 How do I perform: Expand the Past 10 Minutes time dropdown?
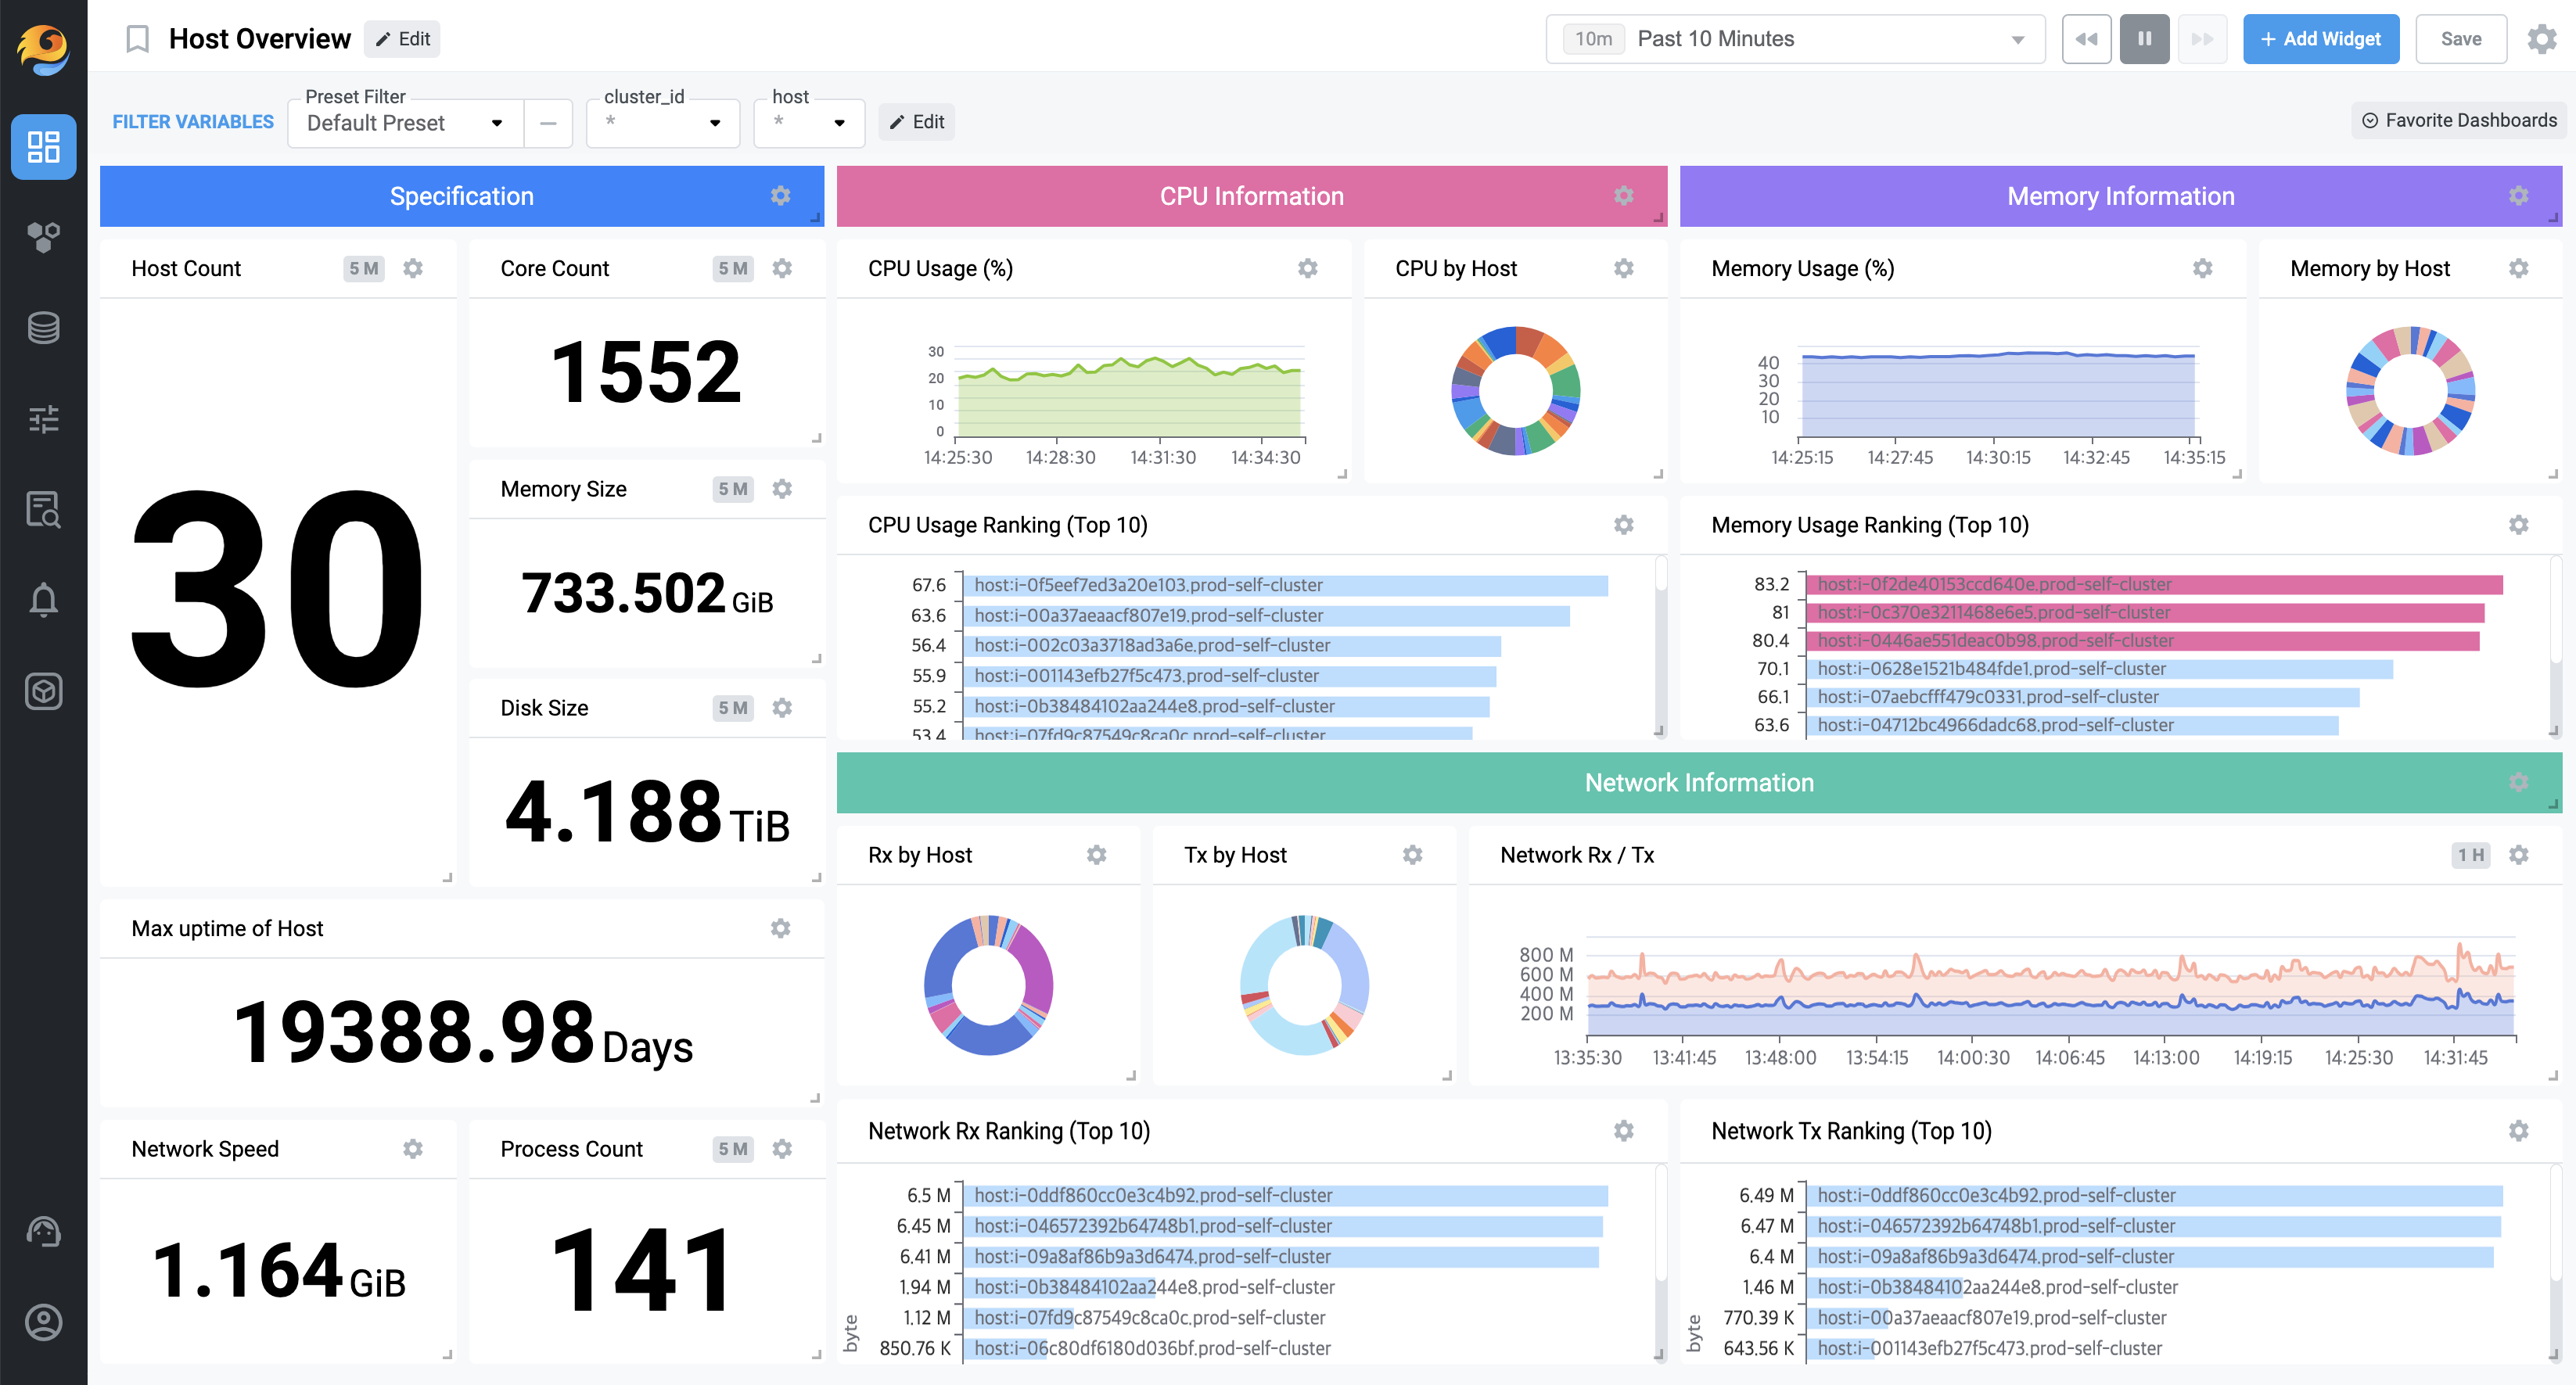click(1795, 39)
